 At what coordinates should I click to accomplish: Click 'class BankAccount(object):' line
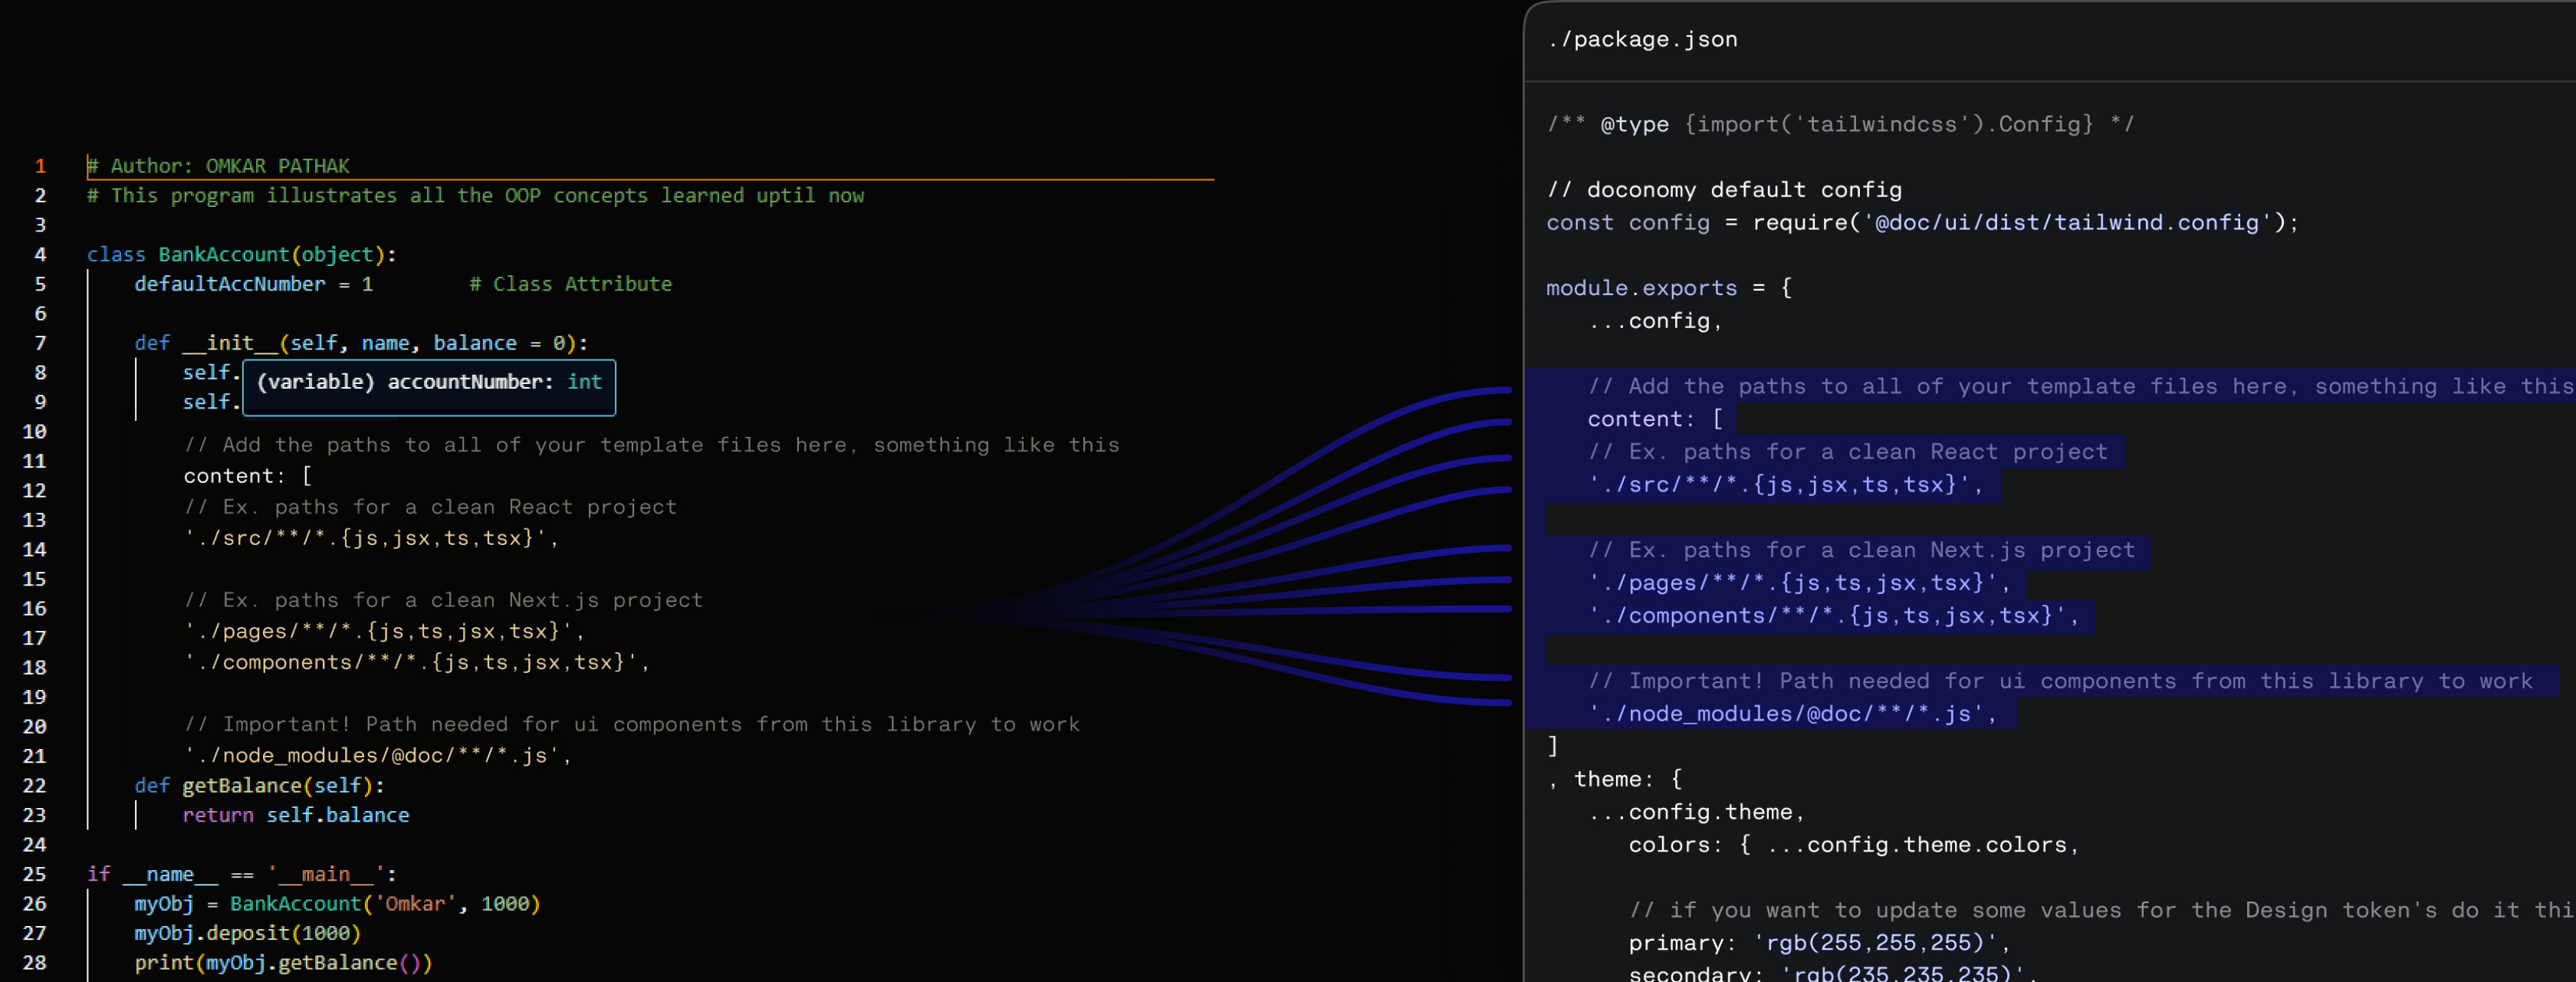click(242, 255)
